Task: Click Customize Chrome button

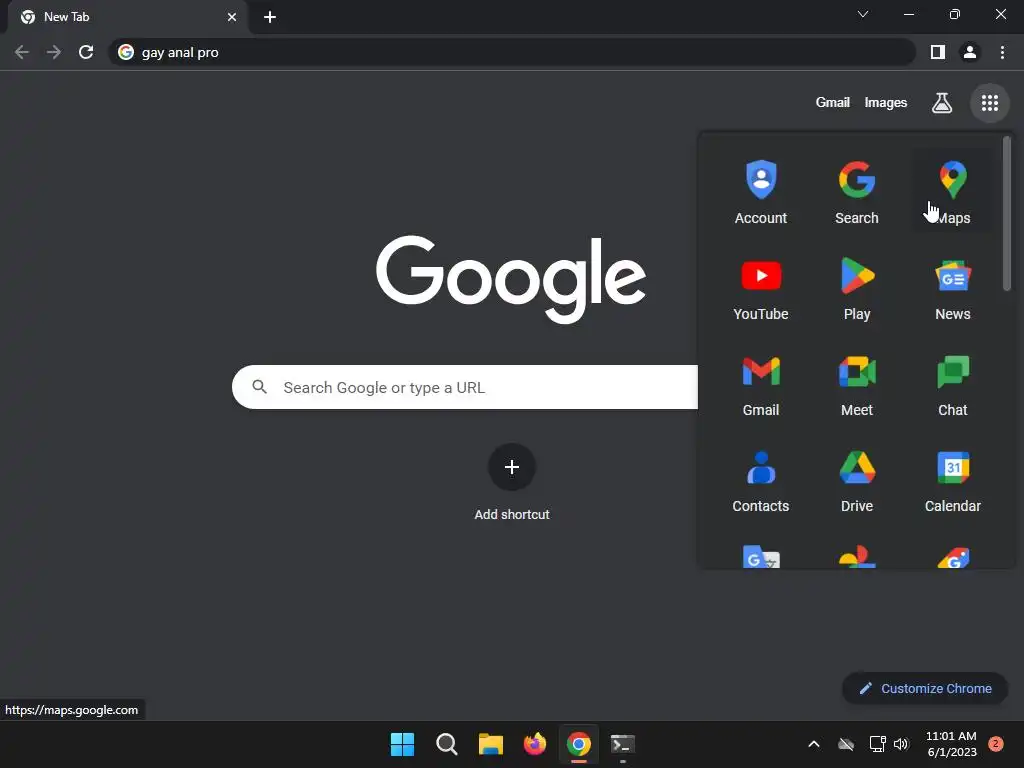Action: pos(925,688)
